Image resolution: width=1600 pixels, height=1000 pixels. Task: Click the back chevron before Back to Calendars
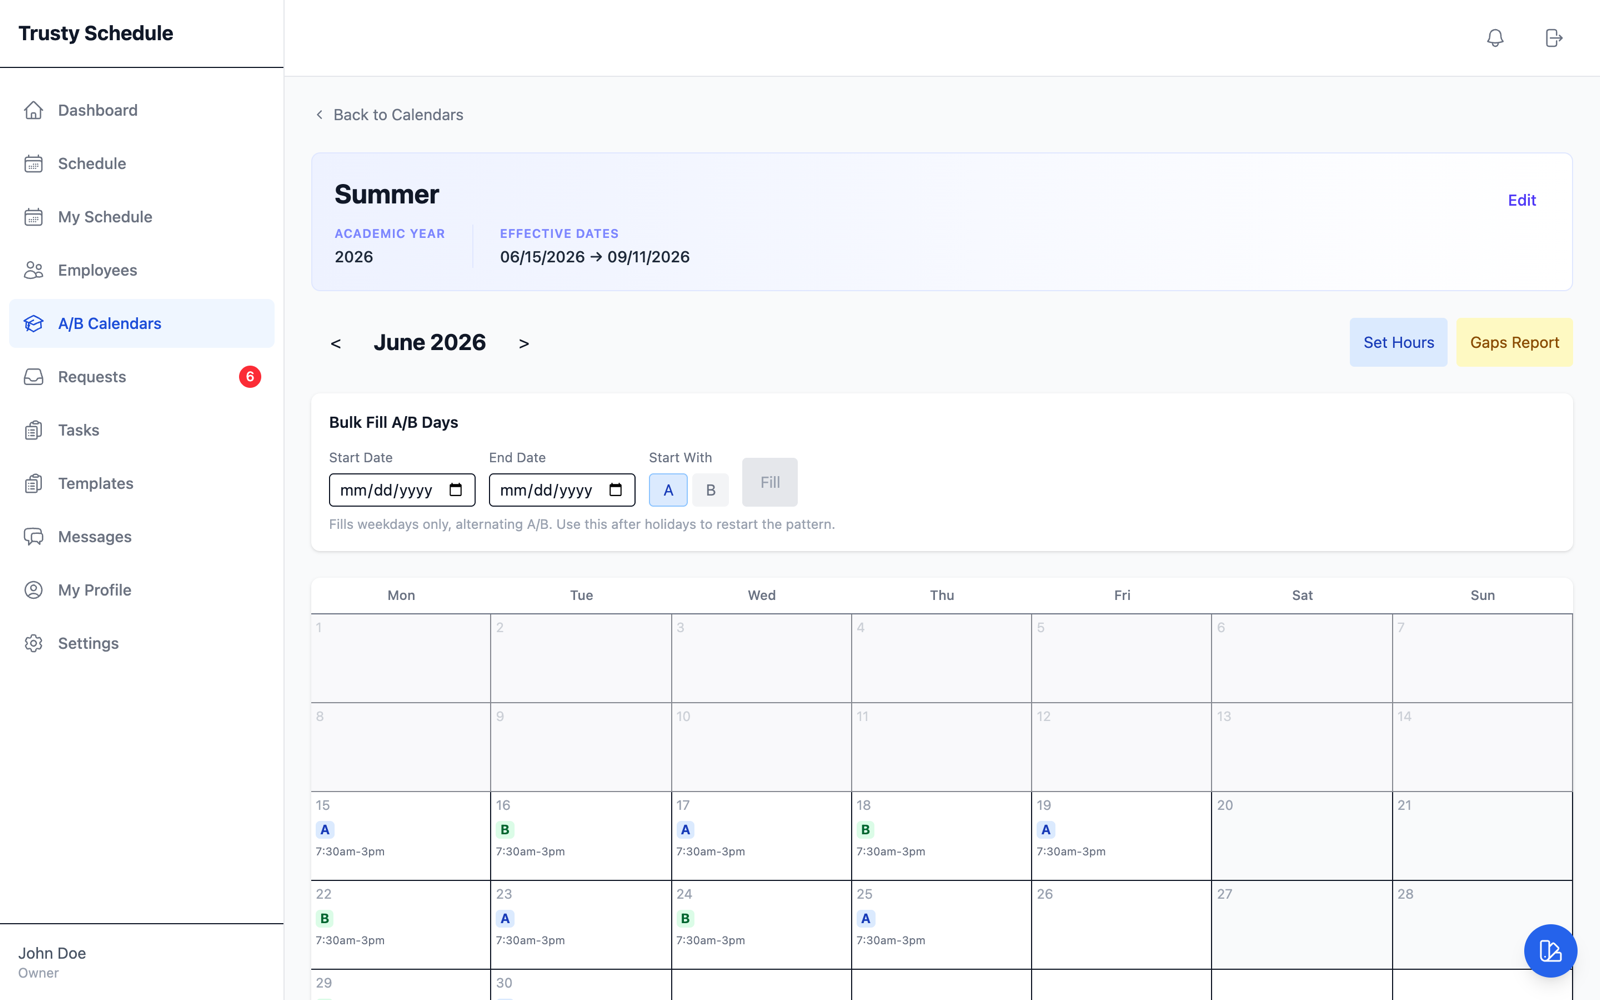click(319, 115)
